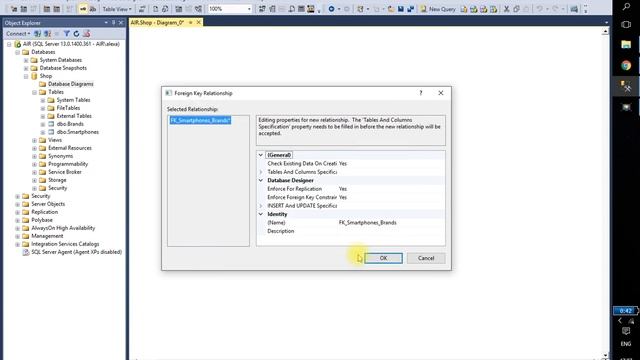The height and width of the screenshot is (360, 640).
Task: Open File Explorer from the taskbar
Action: [626, 44]
